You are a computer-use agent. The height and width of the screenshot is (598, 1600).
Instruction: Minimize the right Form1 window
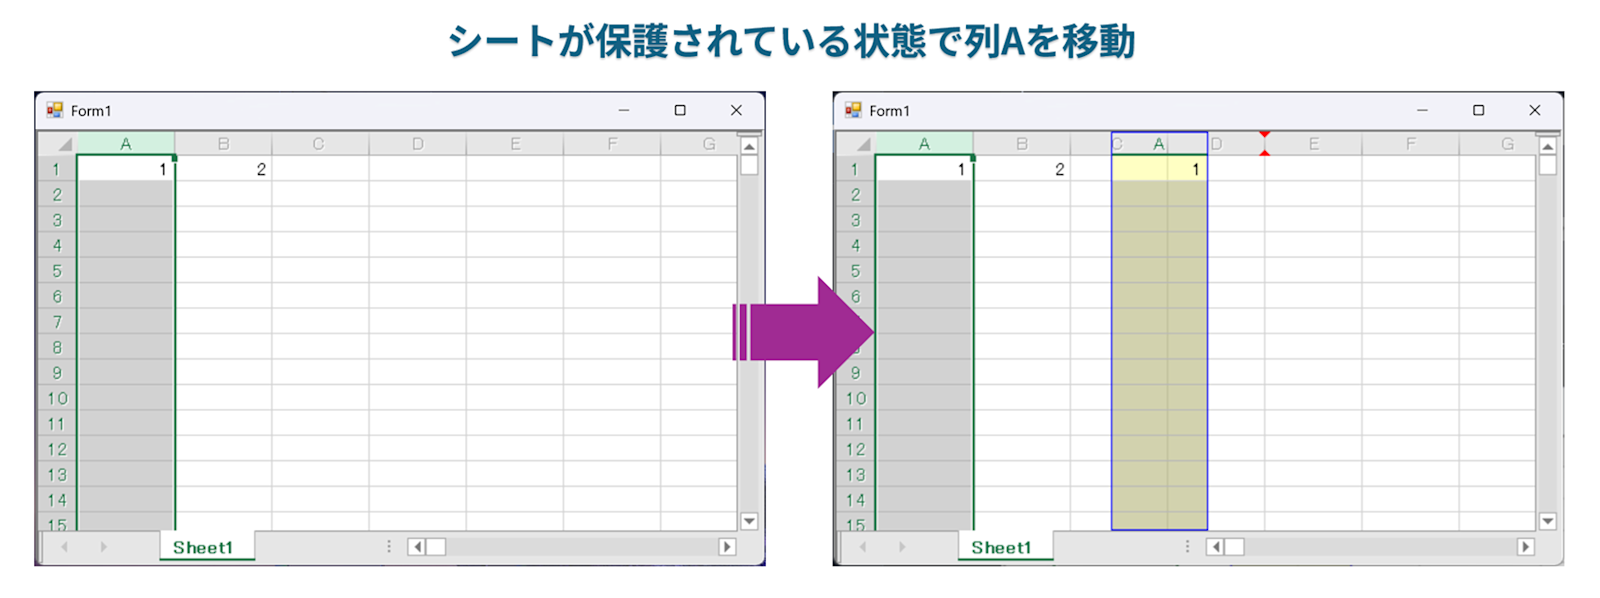[1422, 110]
